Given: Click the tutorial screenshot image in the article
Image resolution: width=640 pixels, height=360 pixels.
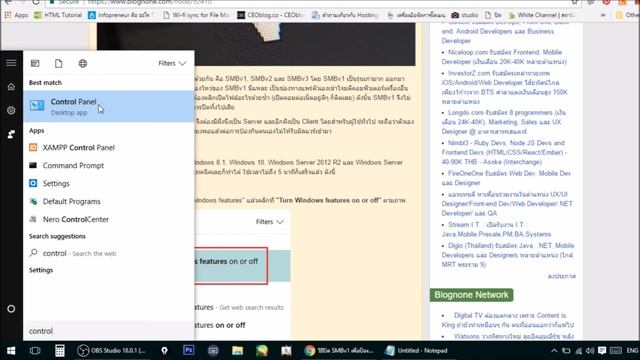Looking at the screenshot, I should pos(243,276).
